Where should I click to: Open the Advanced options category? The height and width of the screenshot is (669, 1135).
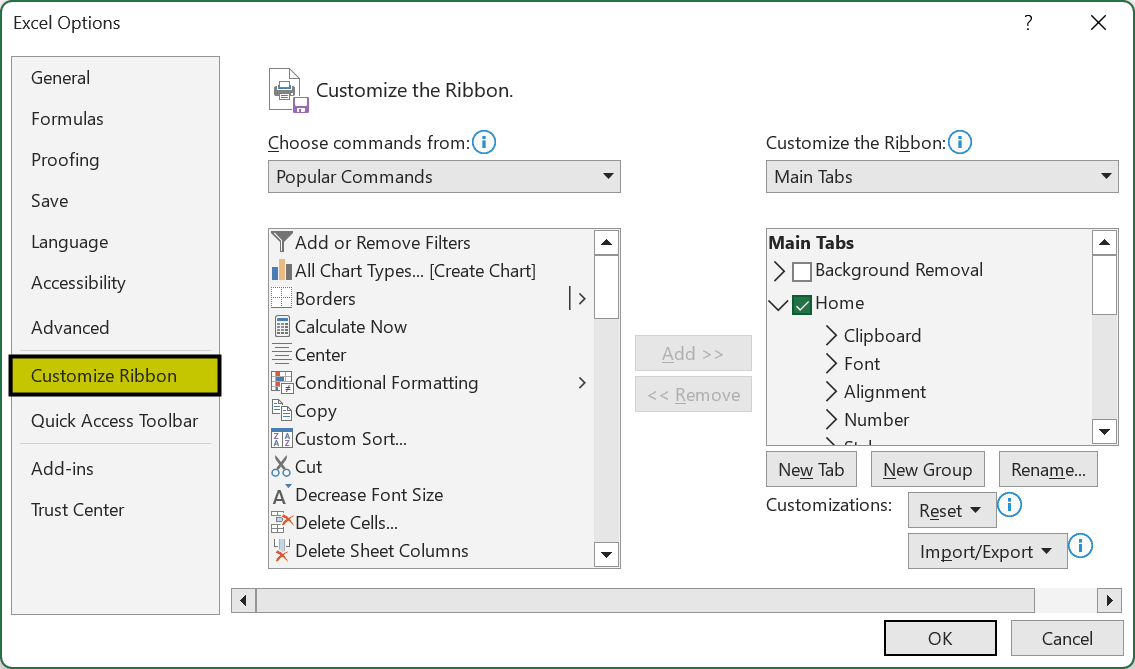coord(115,327)
